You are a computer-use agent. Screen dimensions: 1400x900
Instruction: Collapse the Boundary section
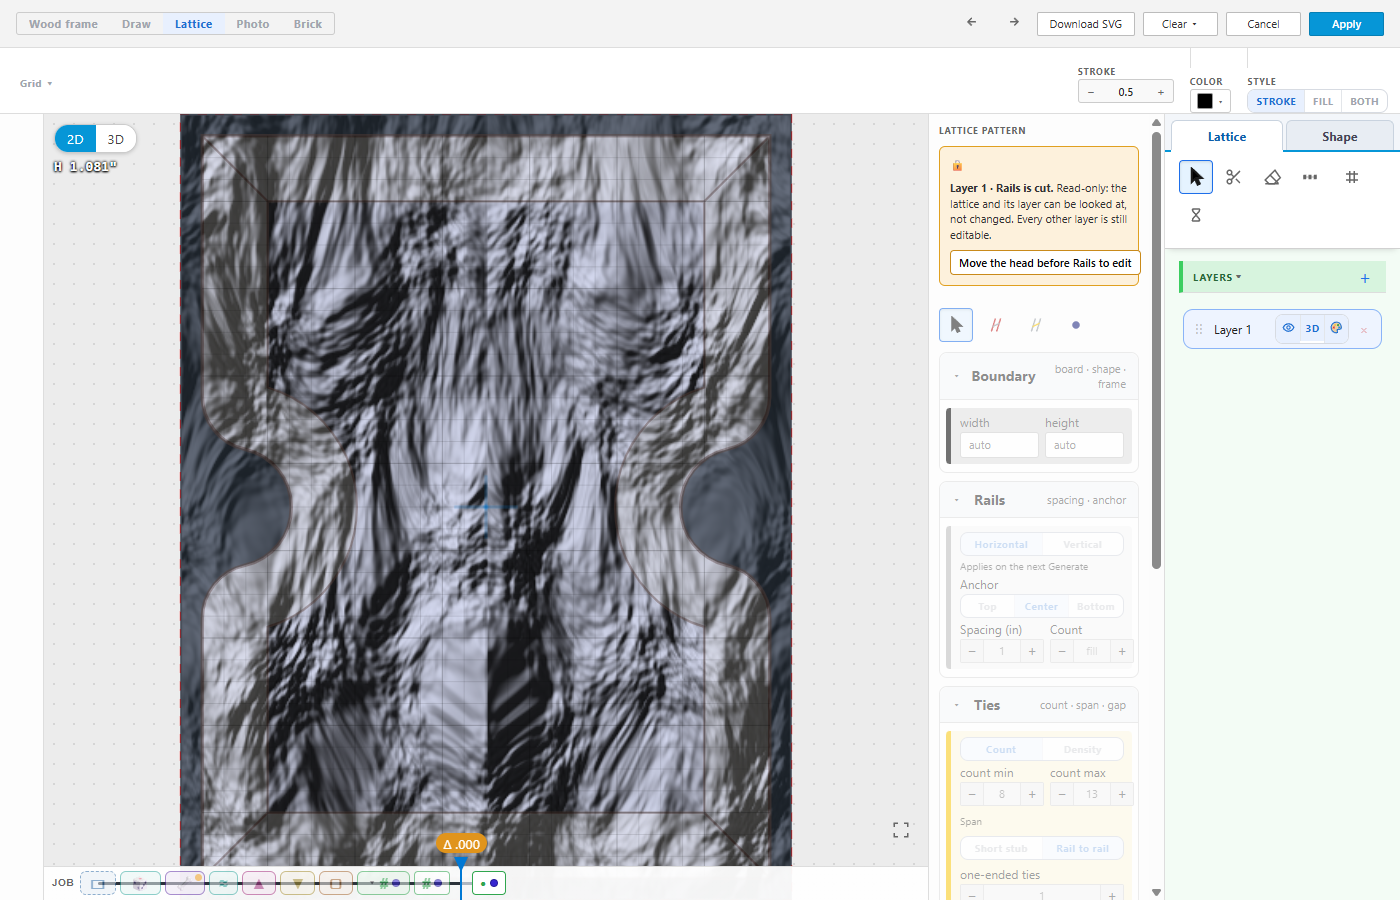tap(957, 377)
